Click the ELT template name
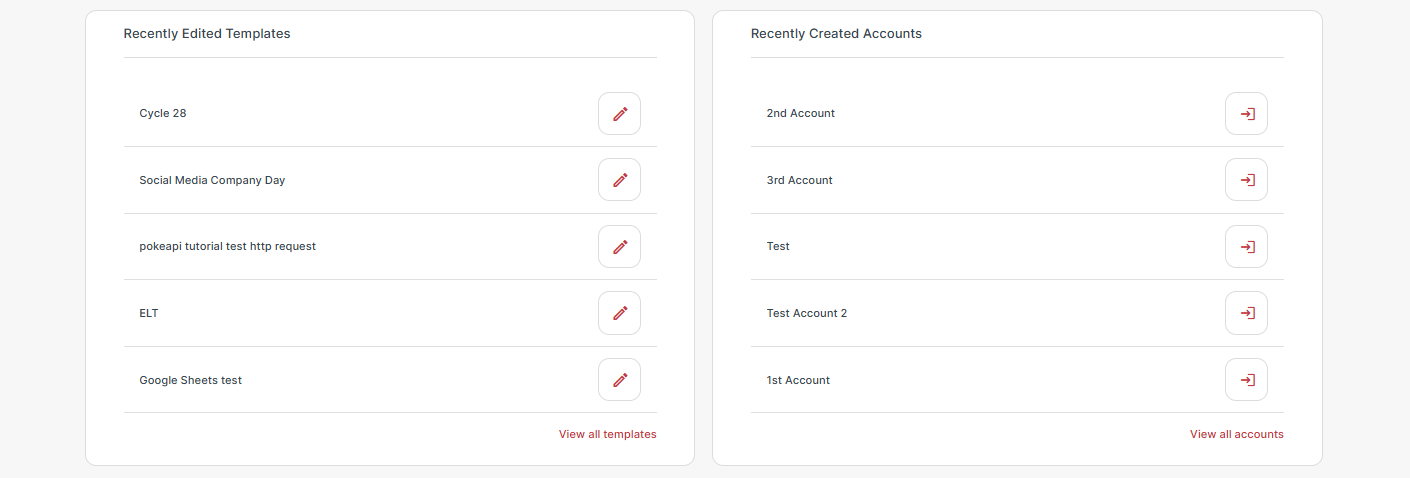Image resolution: width=1410 pixels, height=478 pixels. pos(149,313)
